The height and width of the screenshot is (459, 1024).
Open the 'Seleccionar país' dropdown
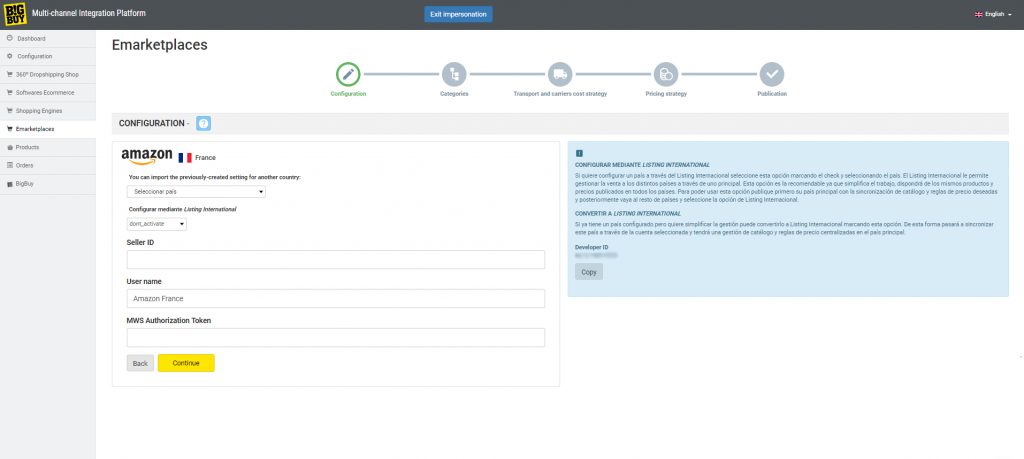196,191
